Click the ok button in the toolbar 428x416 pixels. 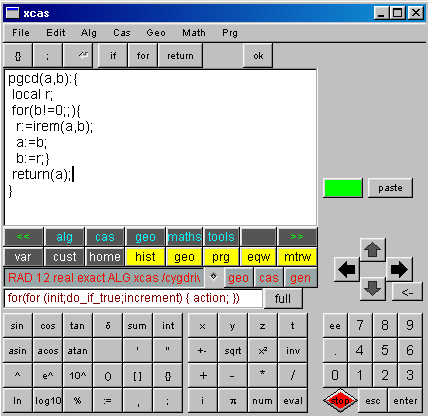tap(258, 55)
